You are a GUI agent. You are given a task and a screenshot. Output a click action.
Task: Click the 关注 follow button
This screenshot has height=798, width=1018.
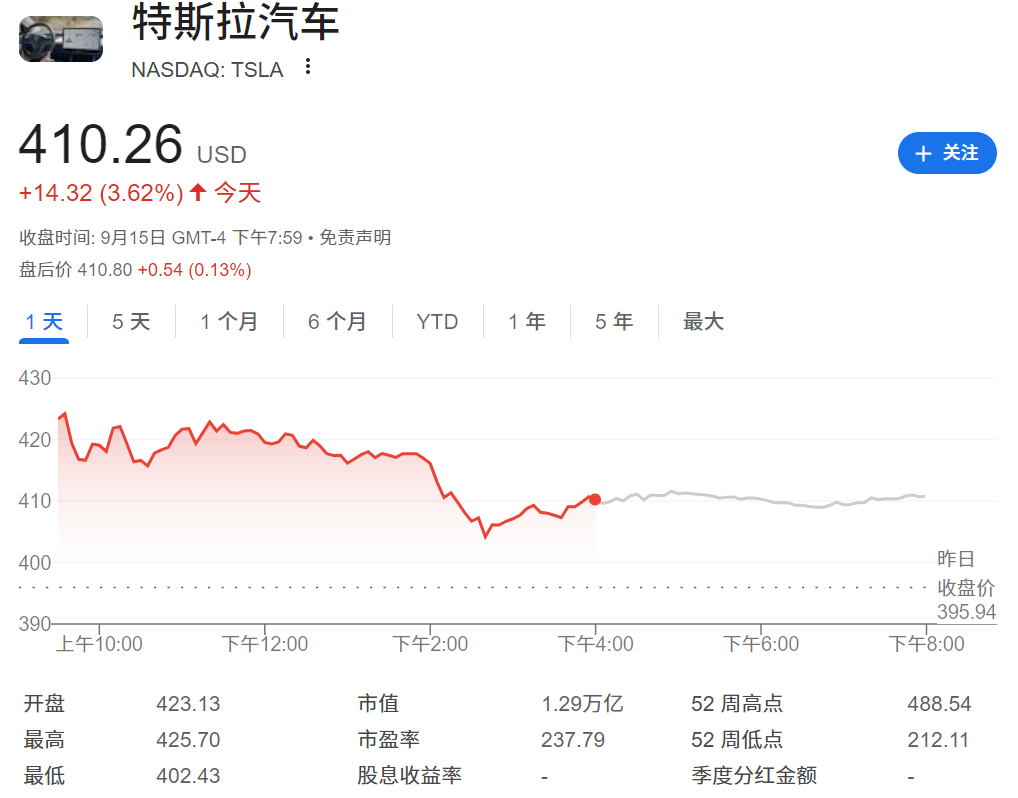coord(947,153)
